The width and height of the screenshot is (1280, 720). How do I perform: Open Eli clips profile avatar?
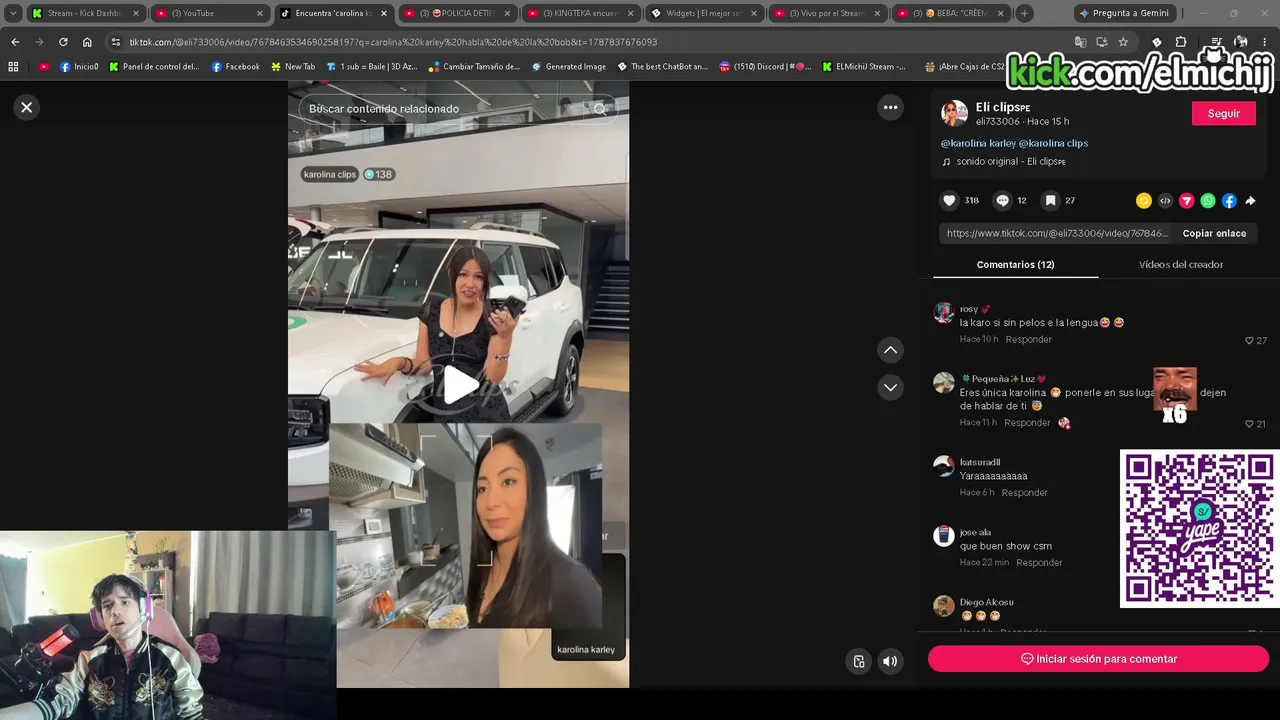point(954,113)
